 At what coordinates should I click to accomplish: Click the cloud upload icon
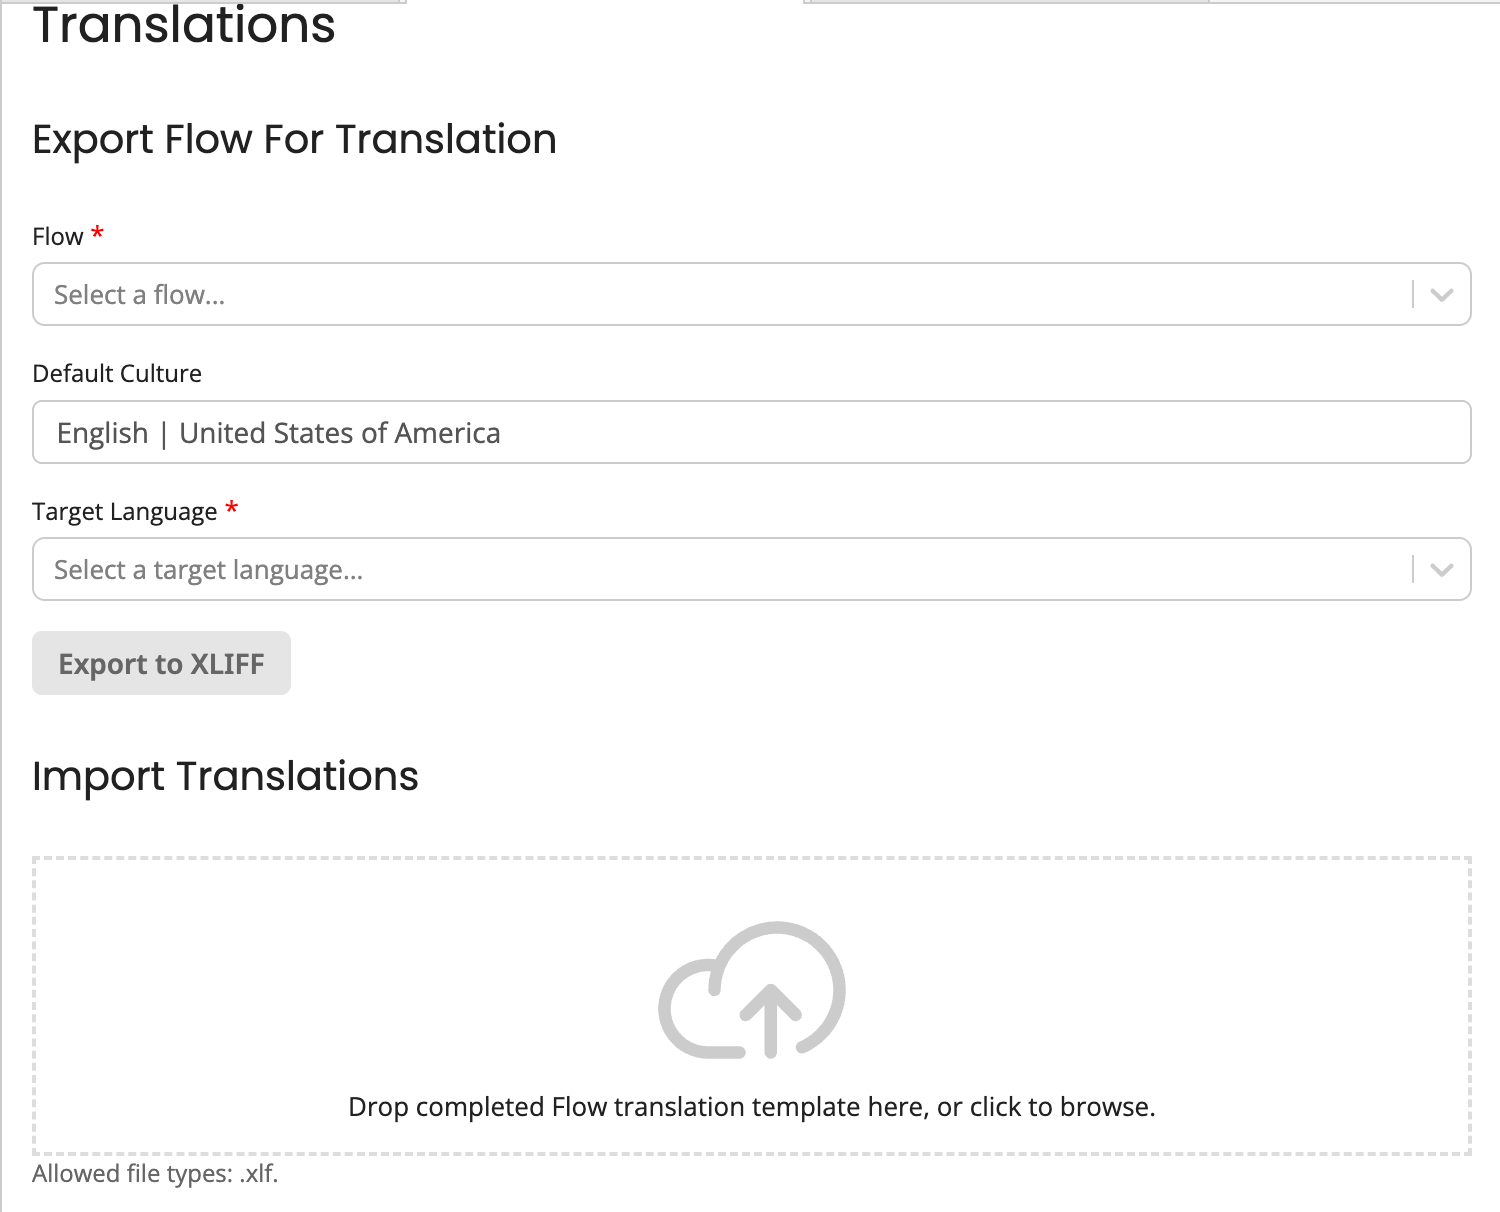coord(750,990)
